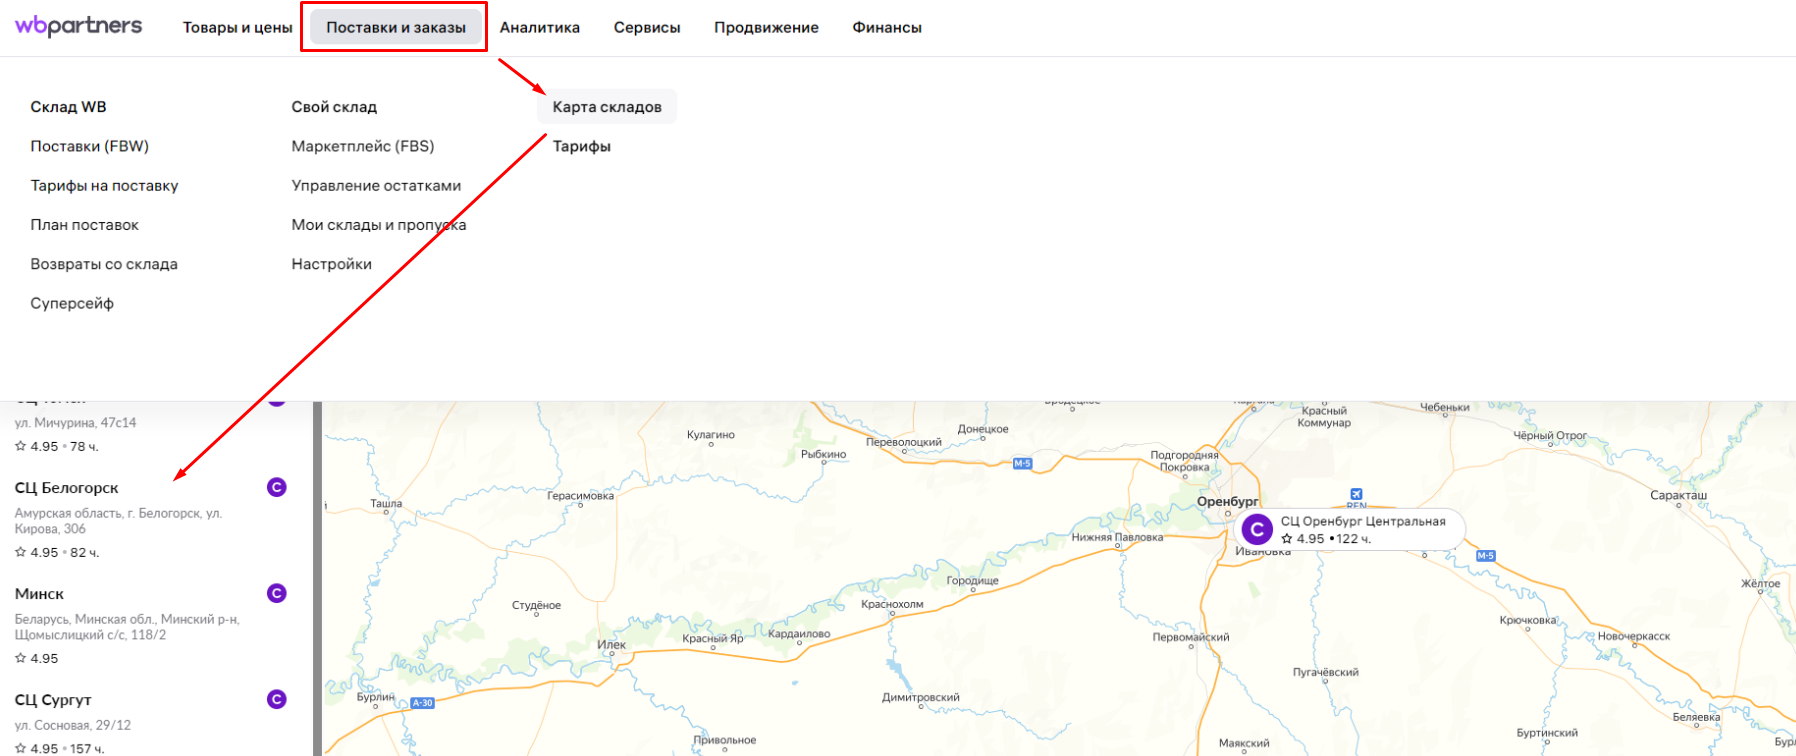Open the Продвижение menu
This screenshot has height=756, width=1796.
tap(766, 28)
